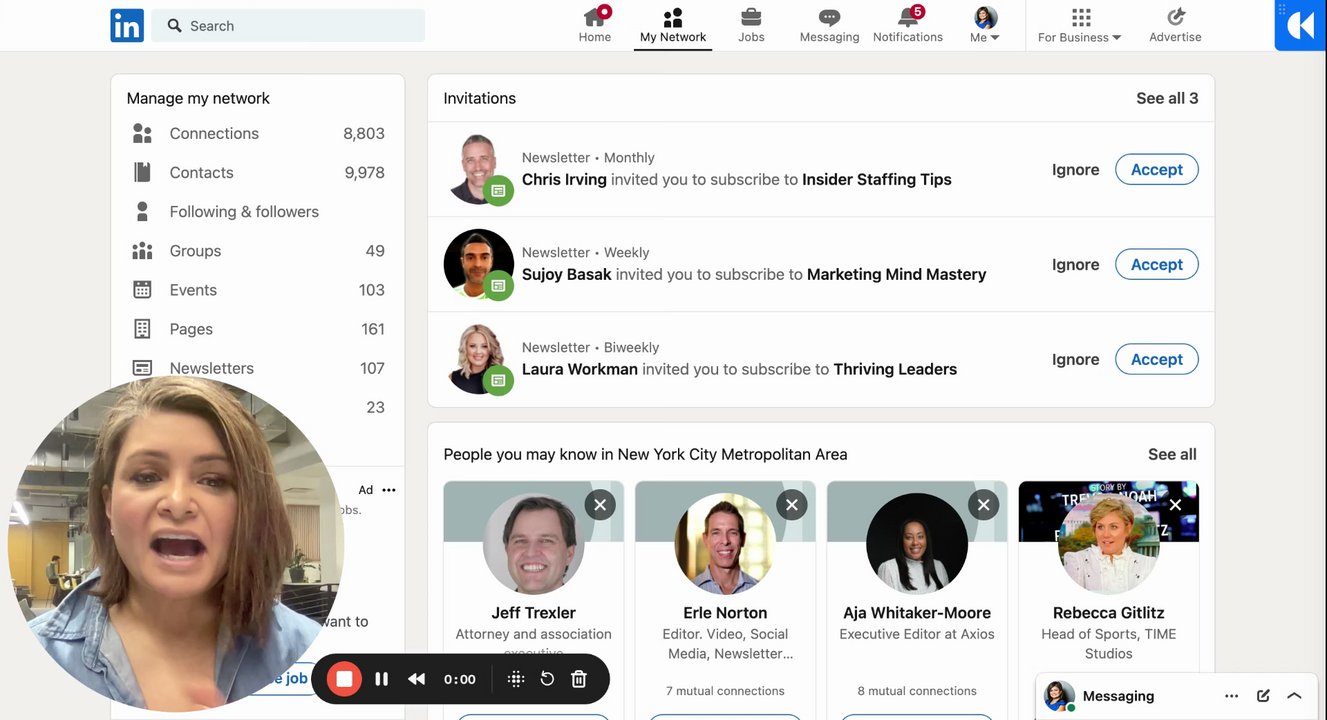Expand the Me profile dropdown
1327x720 pixels.
point(985,26)
